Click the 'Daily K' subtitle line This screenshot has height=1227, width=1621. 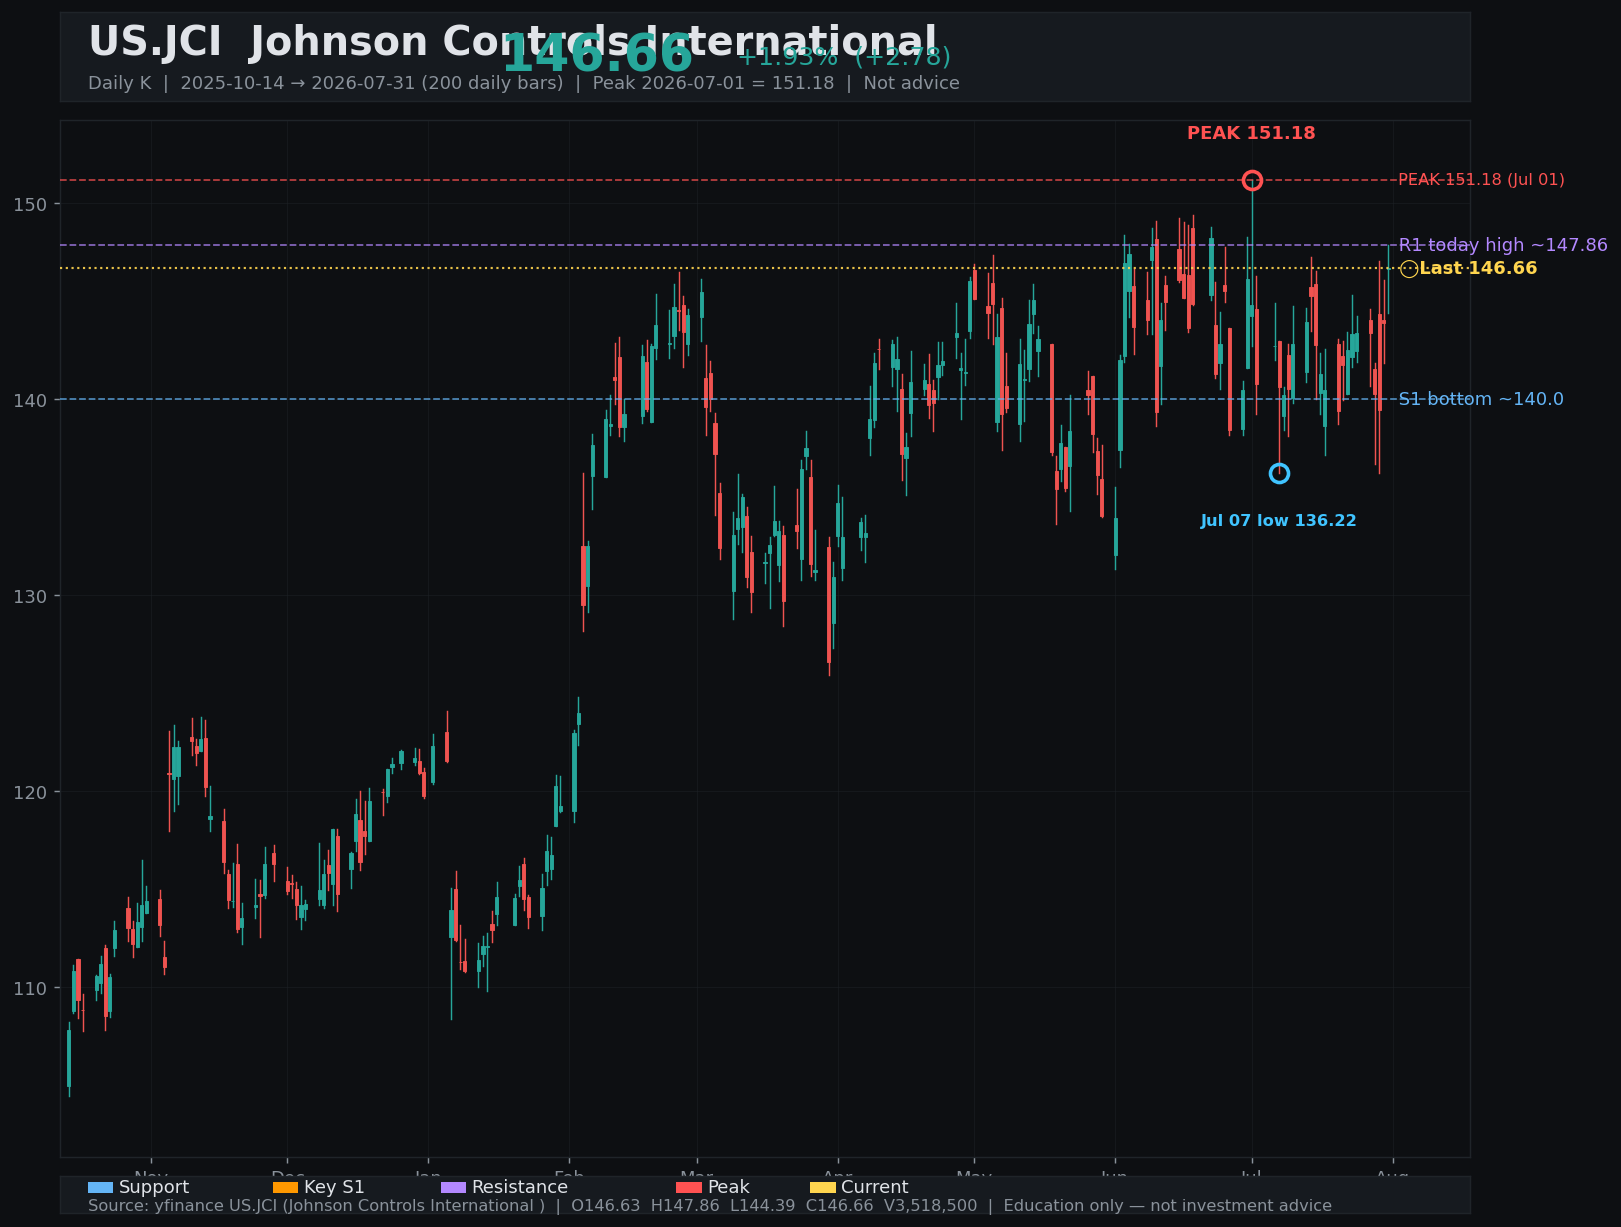(524, 83)
